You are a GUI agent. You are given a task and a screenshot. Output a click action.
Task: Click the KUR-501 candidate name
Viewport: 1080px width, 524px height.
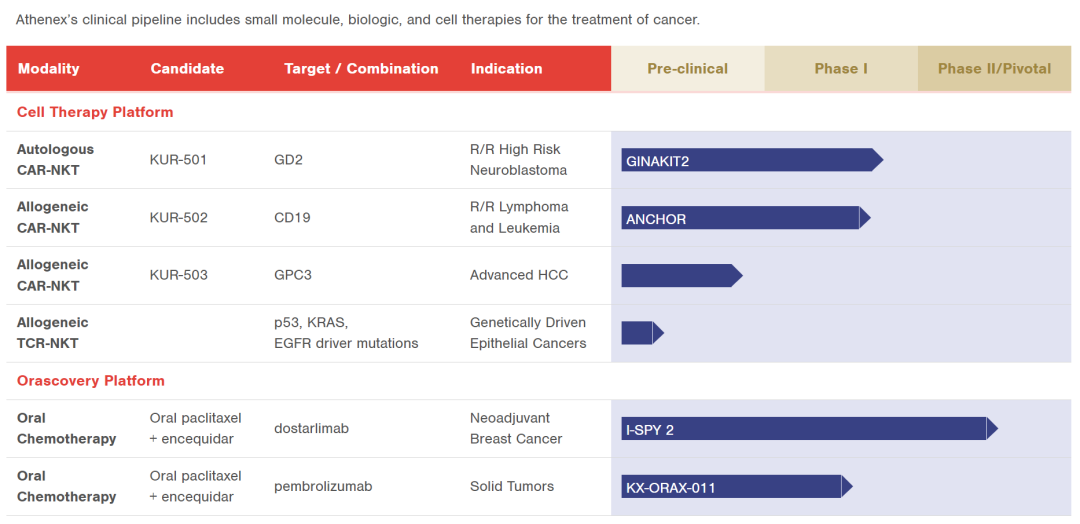[x=178, y=160]
